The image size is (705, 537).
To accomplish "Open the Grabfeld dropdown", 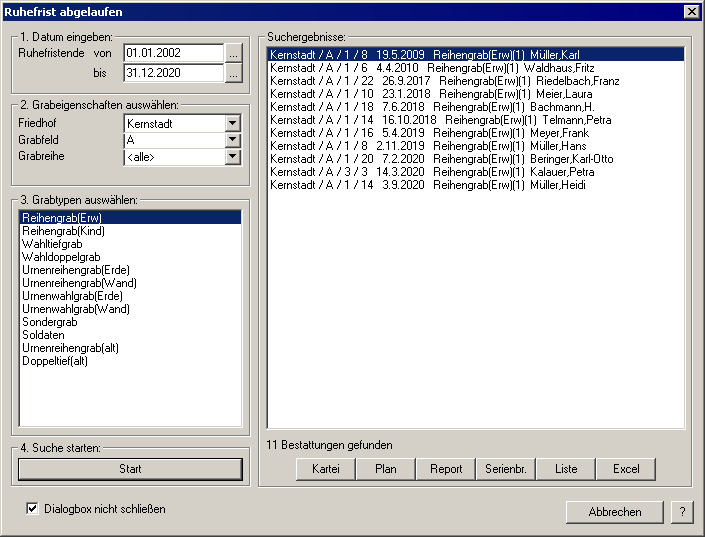I will [232, 140].
